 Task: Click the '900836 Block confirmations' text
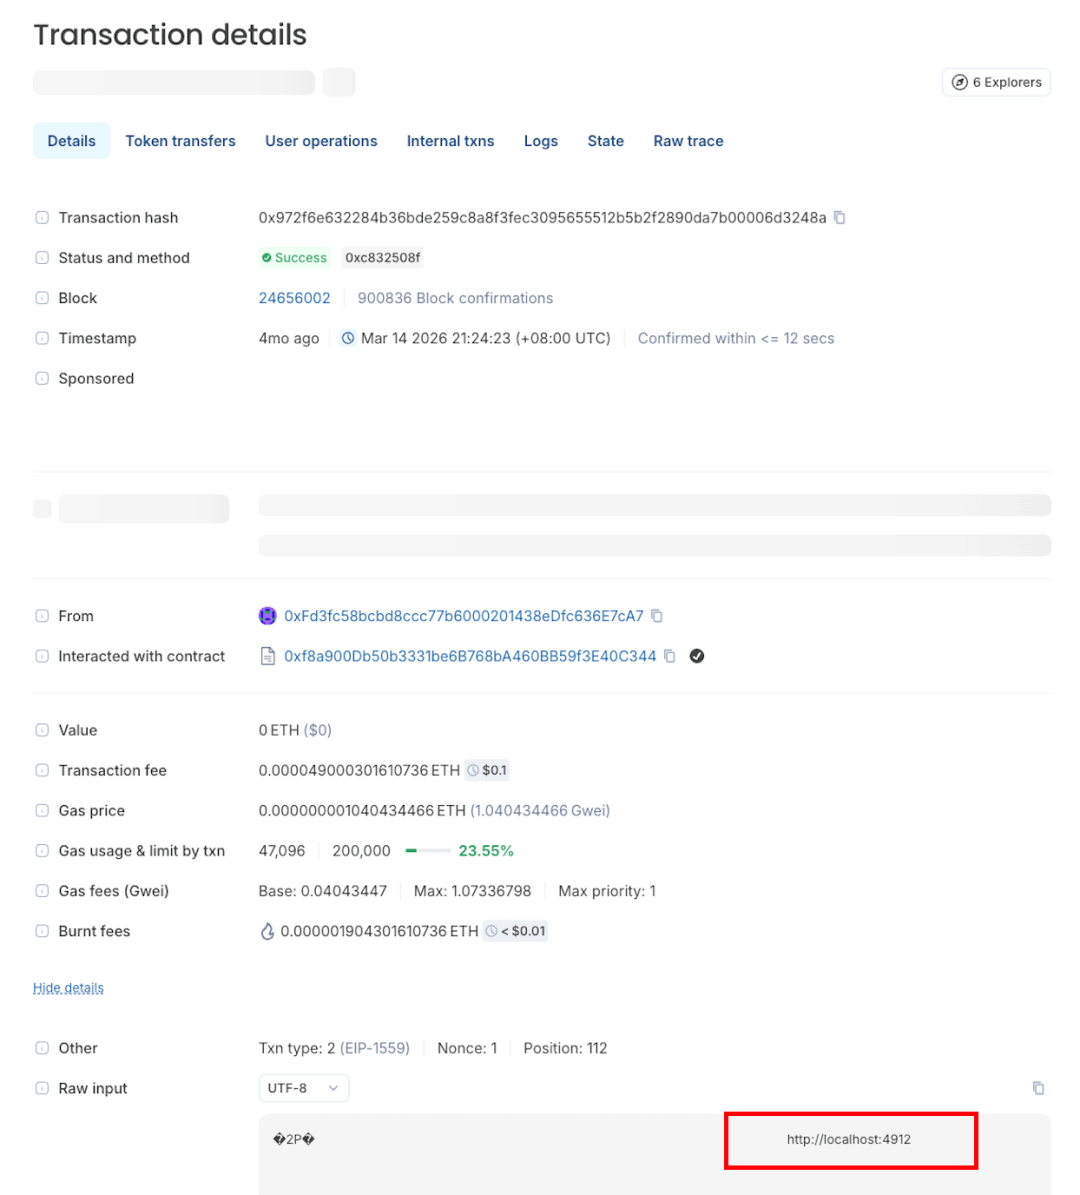tap(455, 298)
